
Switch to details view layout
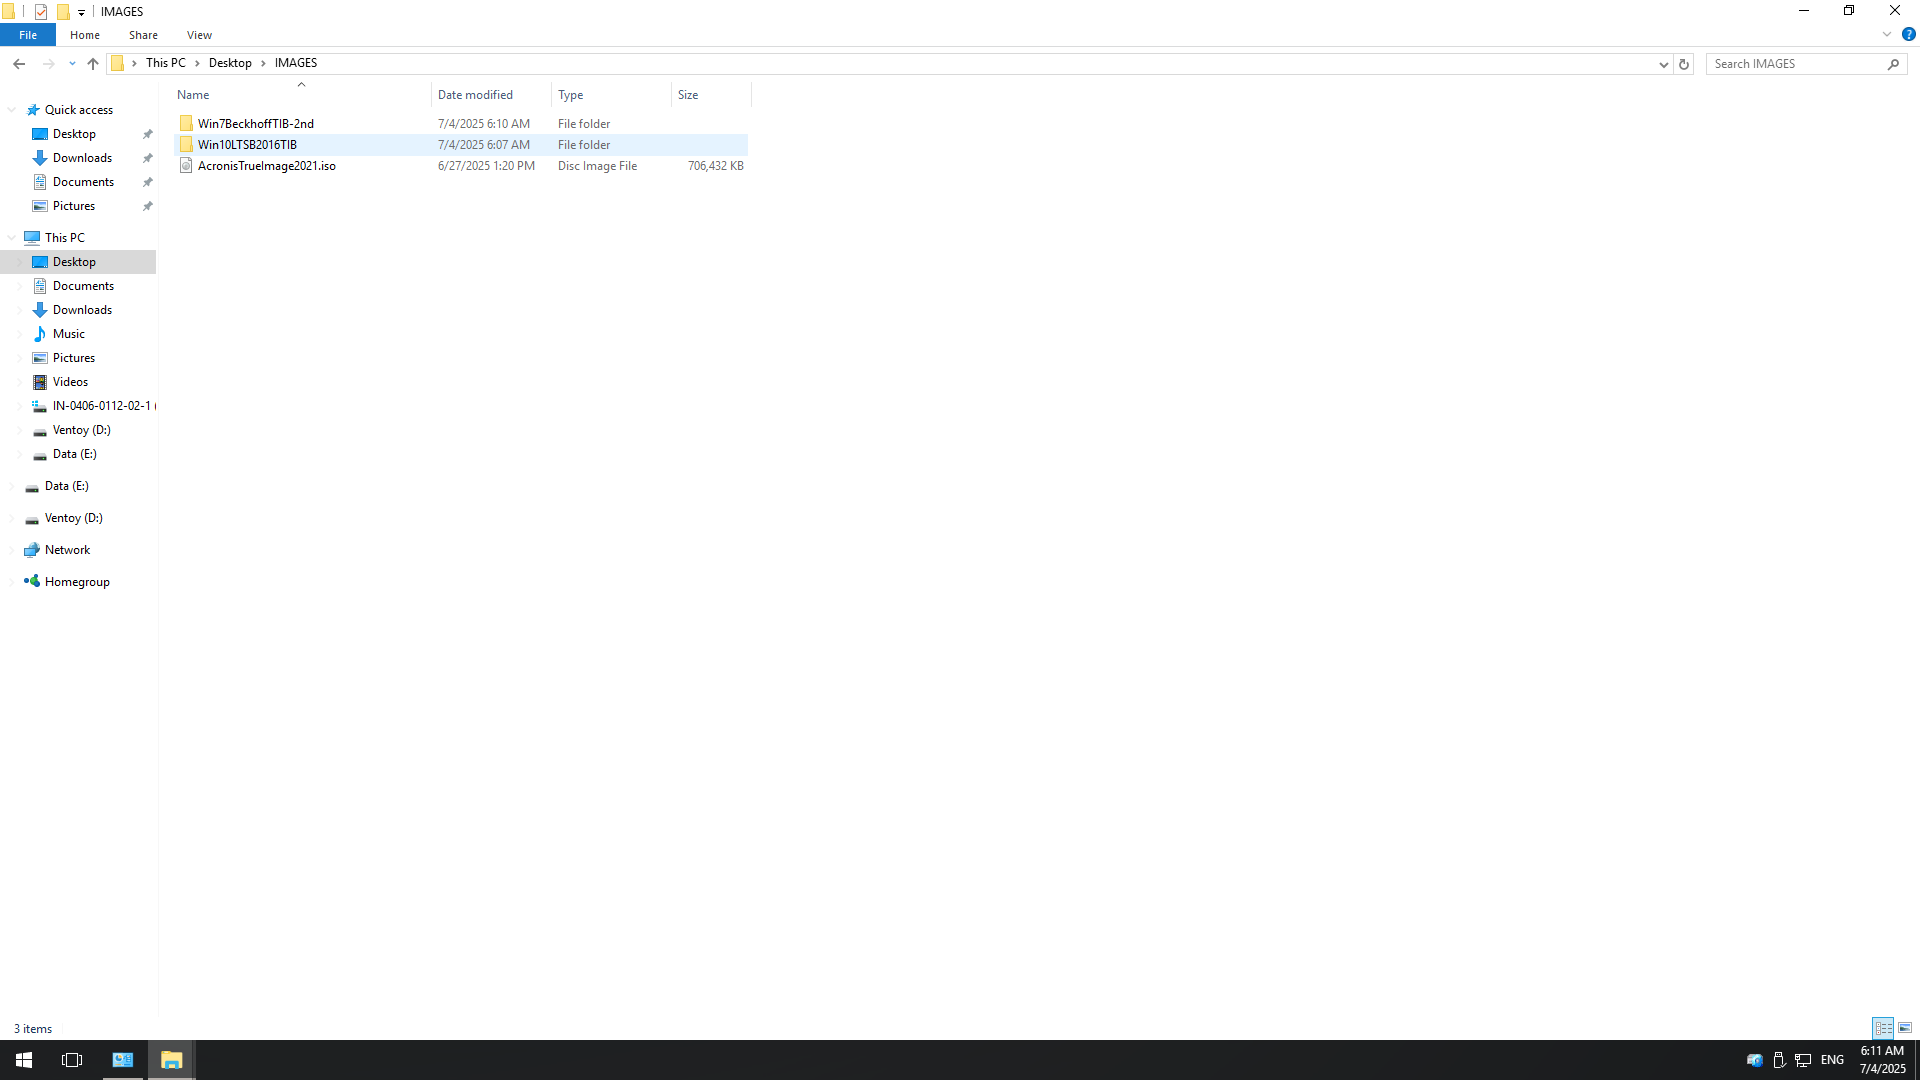coord(1883,1028)
